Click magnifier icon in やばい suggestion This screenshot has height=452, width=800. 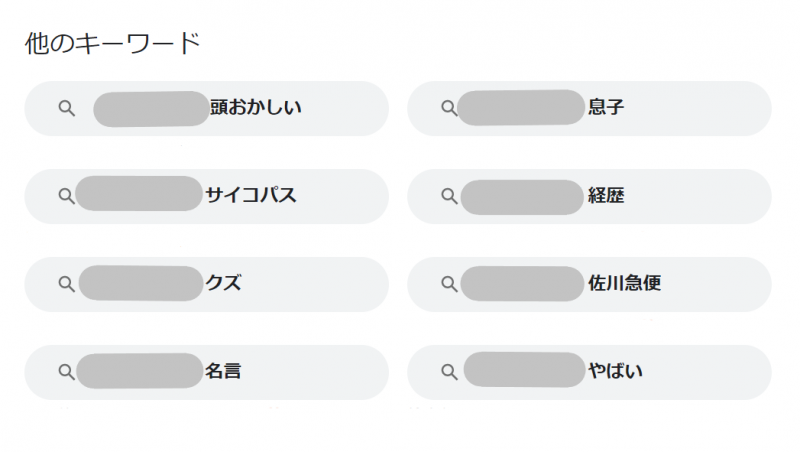tap(449, 372)
